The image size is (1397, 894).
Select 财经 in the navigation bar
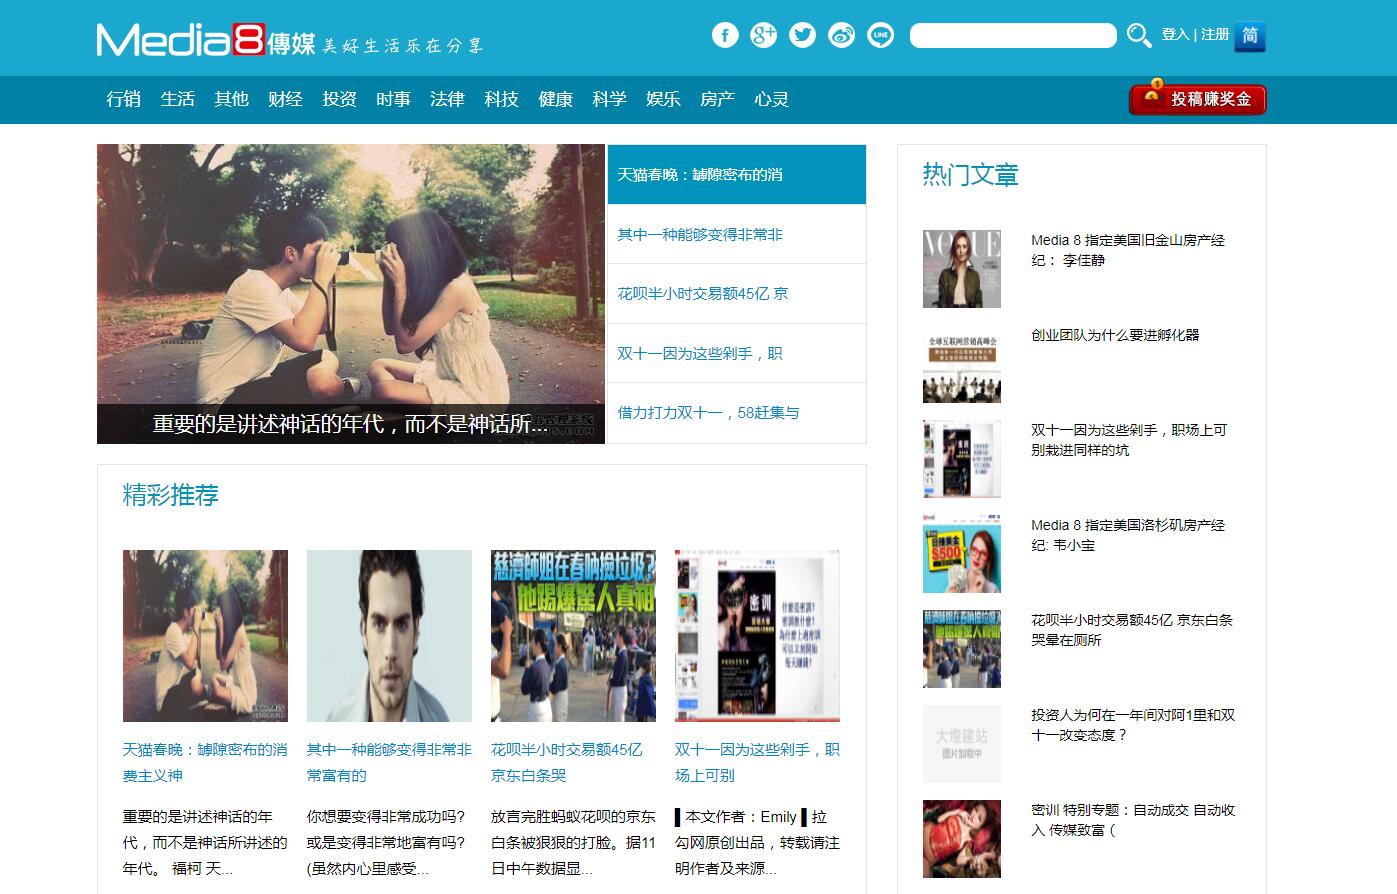(x=285, y=99)
